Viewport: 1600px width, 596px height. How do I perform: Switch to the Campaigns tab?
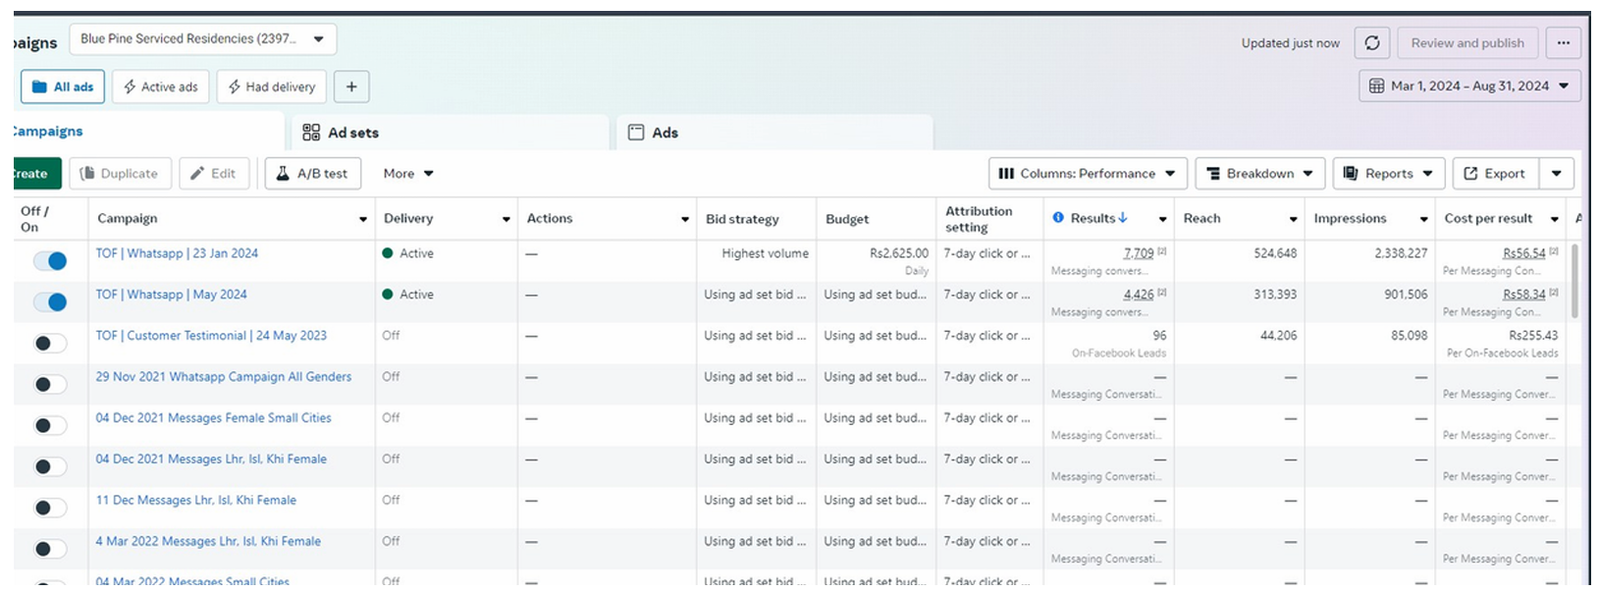tap(148, 131)
